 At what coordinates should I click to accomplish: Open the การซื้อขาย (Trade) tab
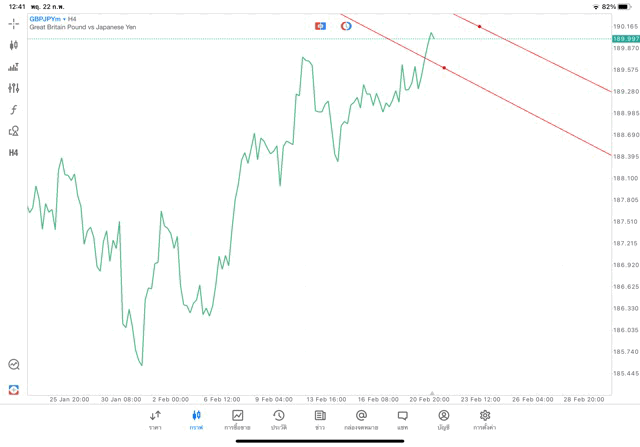[237, 419]
